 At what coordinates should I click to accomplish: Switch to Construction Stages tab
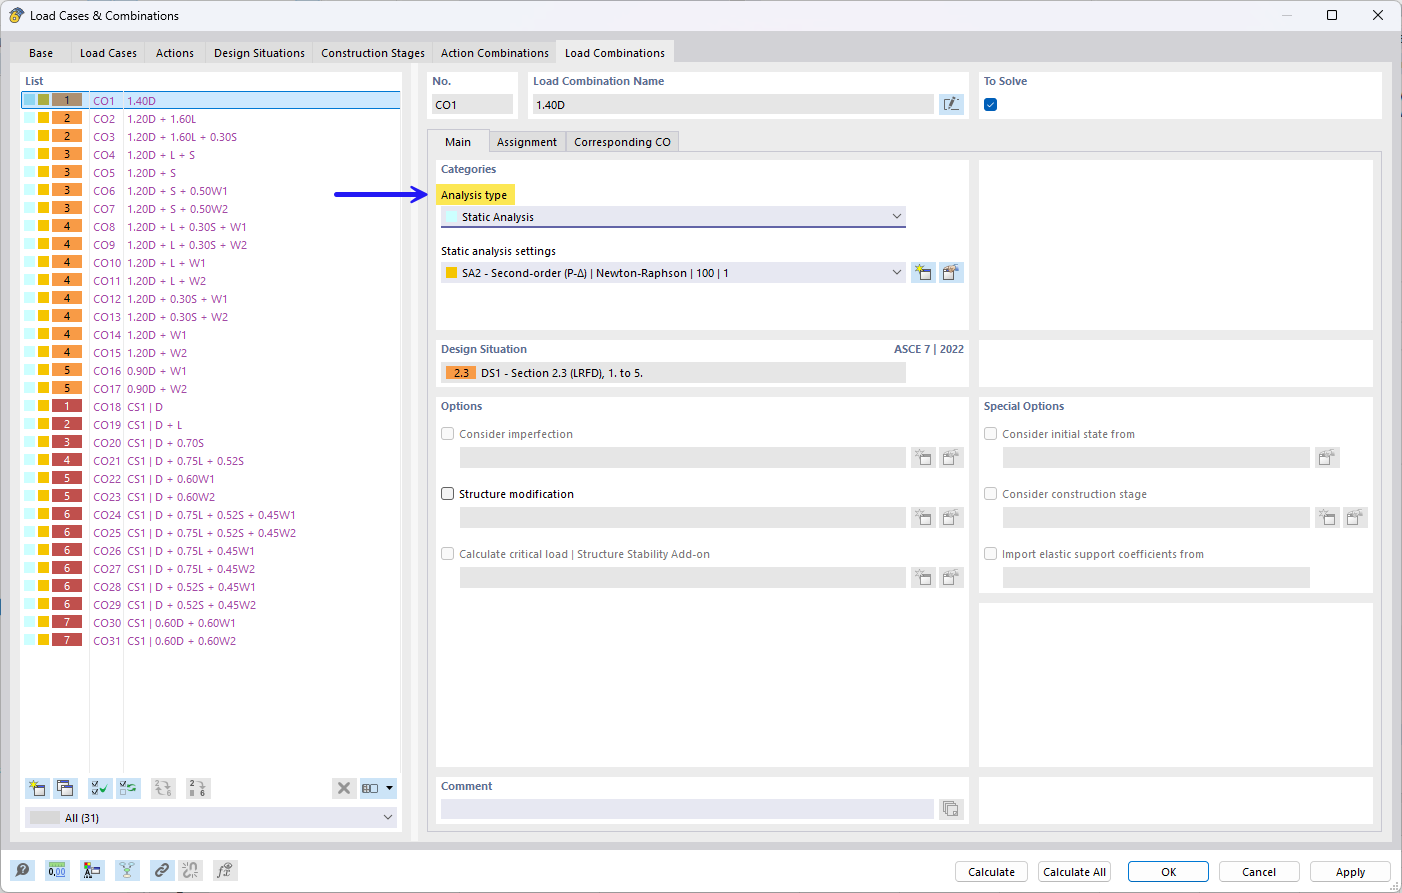pyautogui.click(x=373, y=53)
